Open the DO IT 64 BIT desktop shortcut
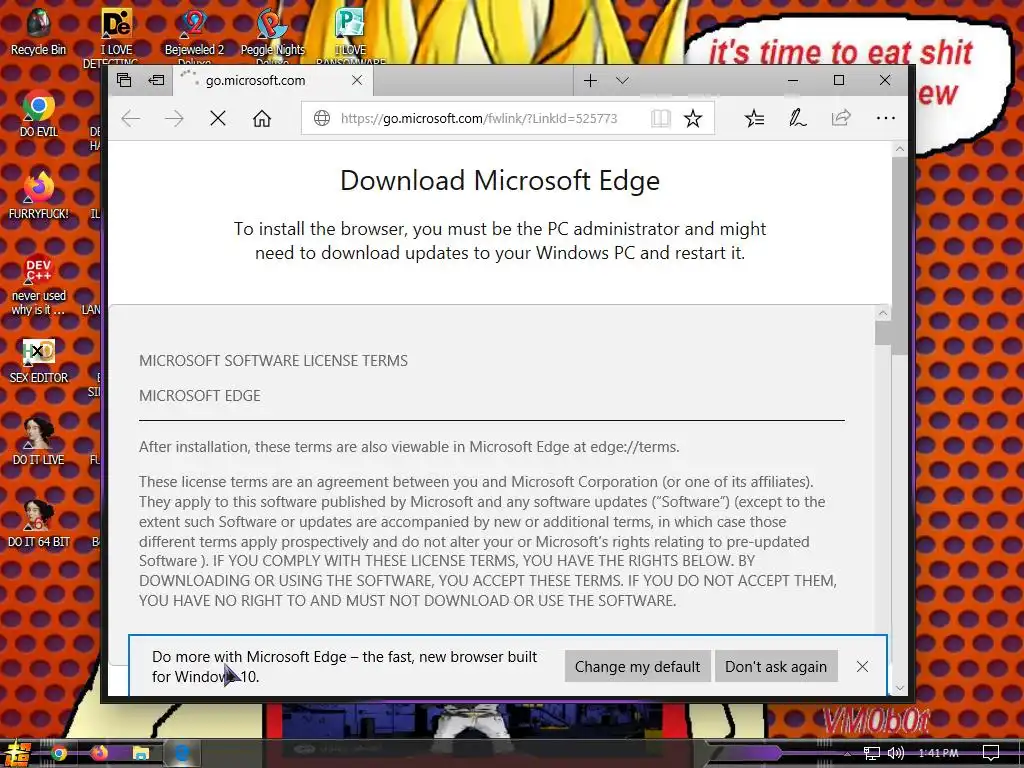 click(x=39, y=524)
